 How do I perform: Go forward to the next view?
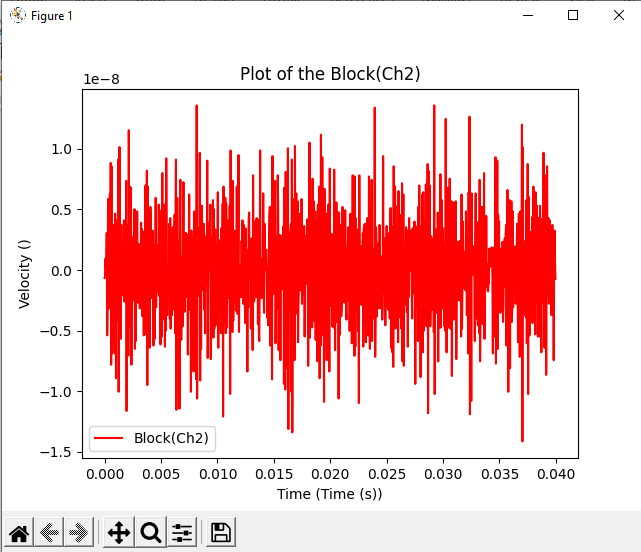pos(78,532)
